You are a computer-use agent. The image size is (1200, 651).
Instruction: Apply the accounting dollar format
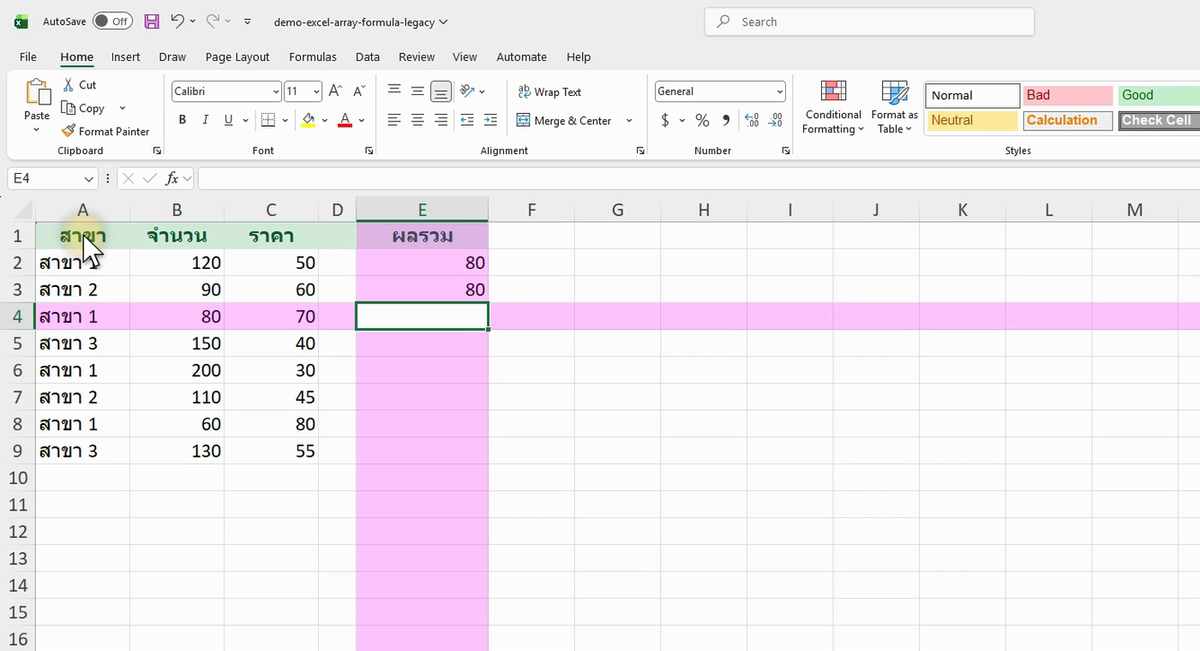click(666, 120)
